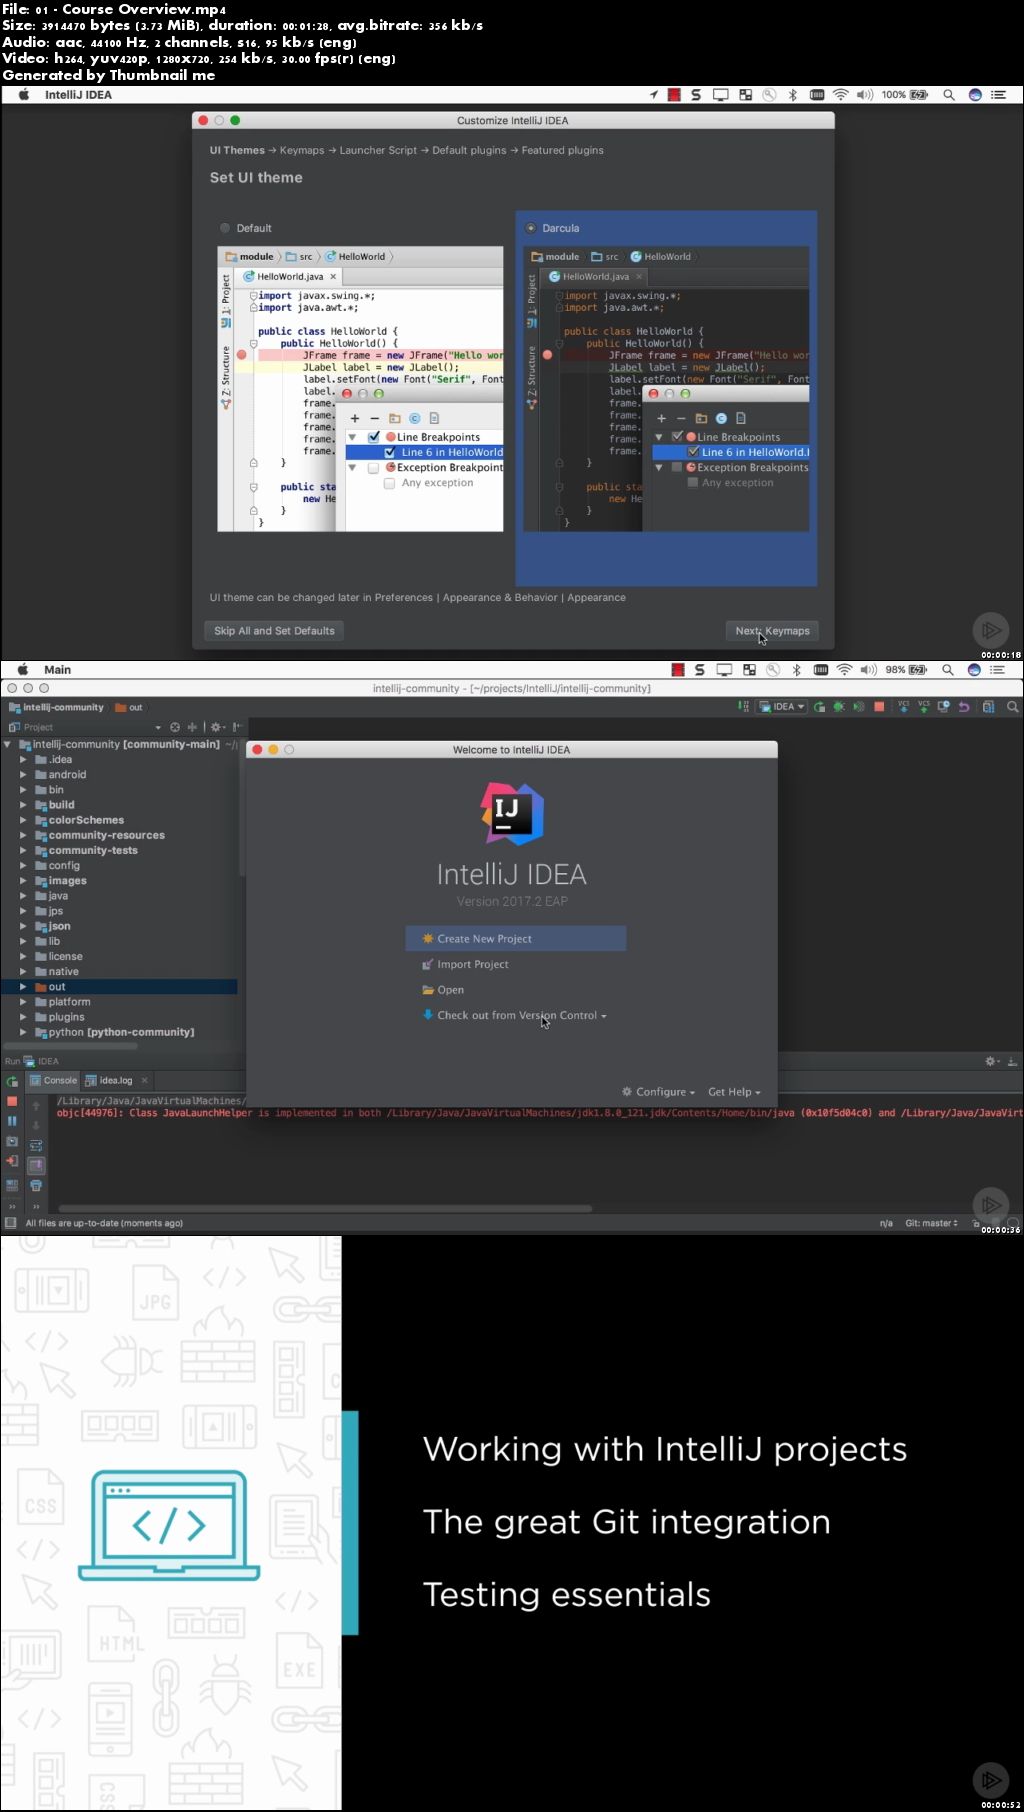Click Run with Coverage icon

point(858,707)
